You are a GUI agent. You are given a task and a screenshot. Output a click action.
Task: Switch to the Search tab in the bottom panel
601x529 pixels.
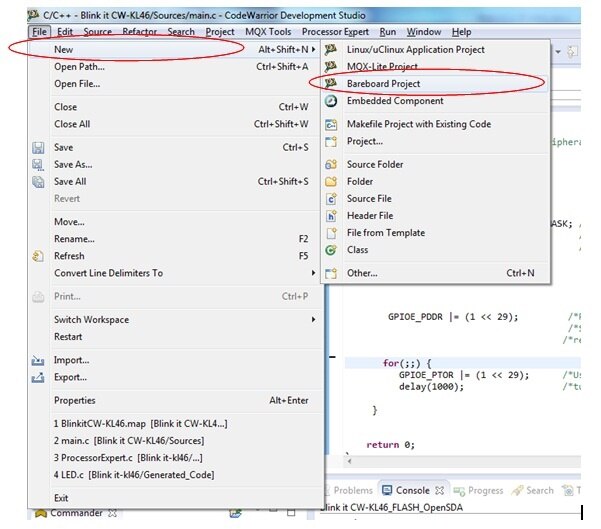[533, 490]
